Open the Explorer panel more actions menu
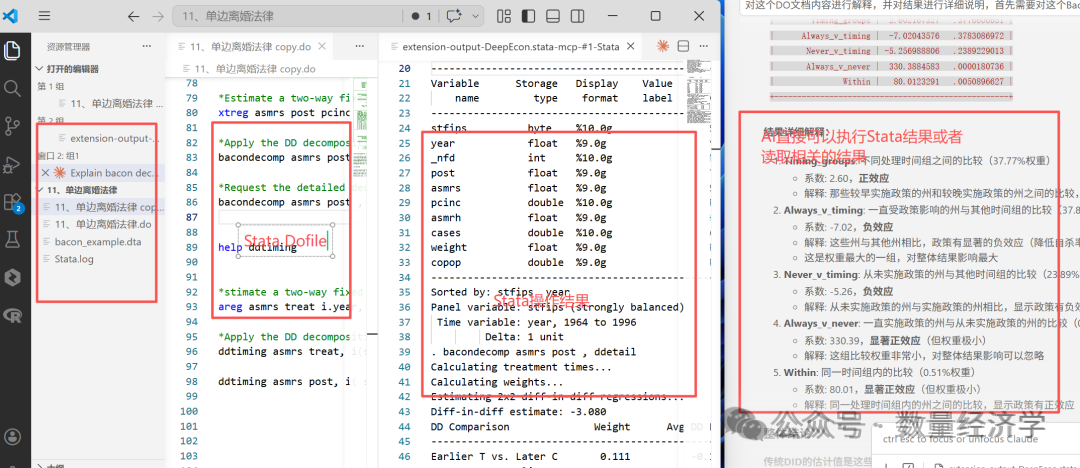Image resolution: width=1080 pixels, height=468 pixels. click(146, 46)
